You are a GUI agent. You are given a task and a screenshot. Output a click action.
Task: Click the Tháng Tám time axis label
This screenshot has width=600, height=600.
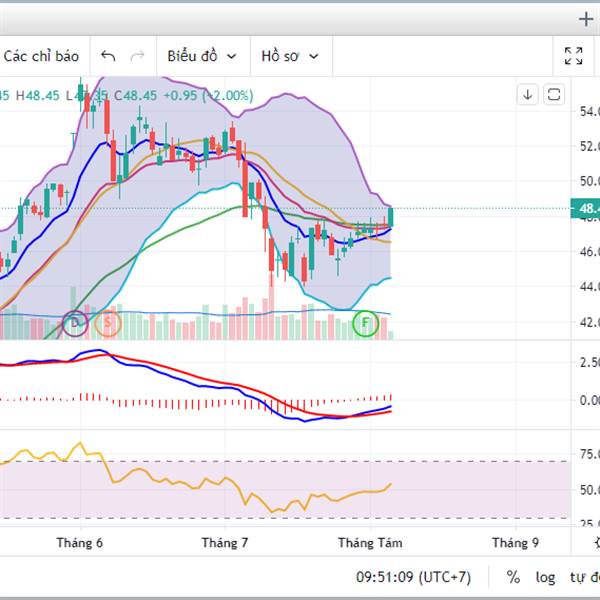point(370,543)
